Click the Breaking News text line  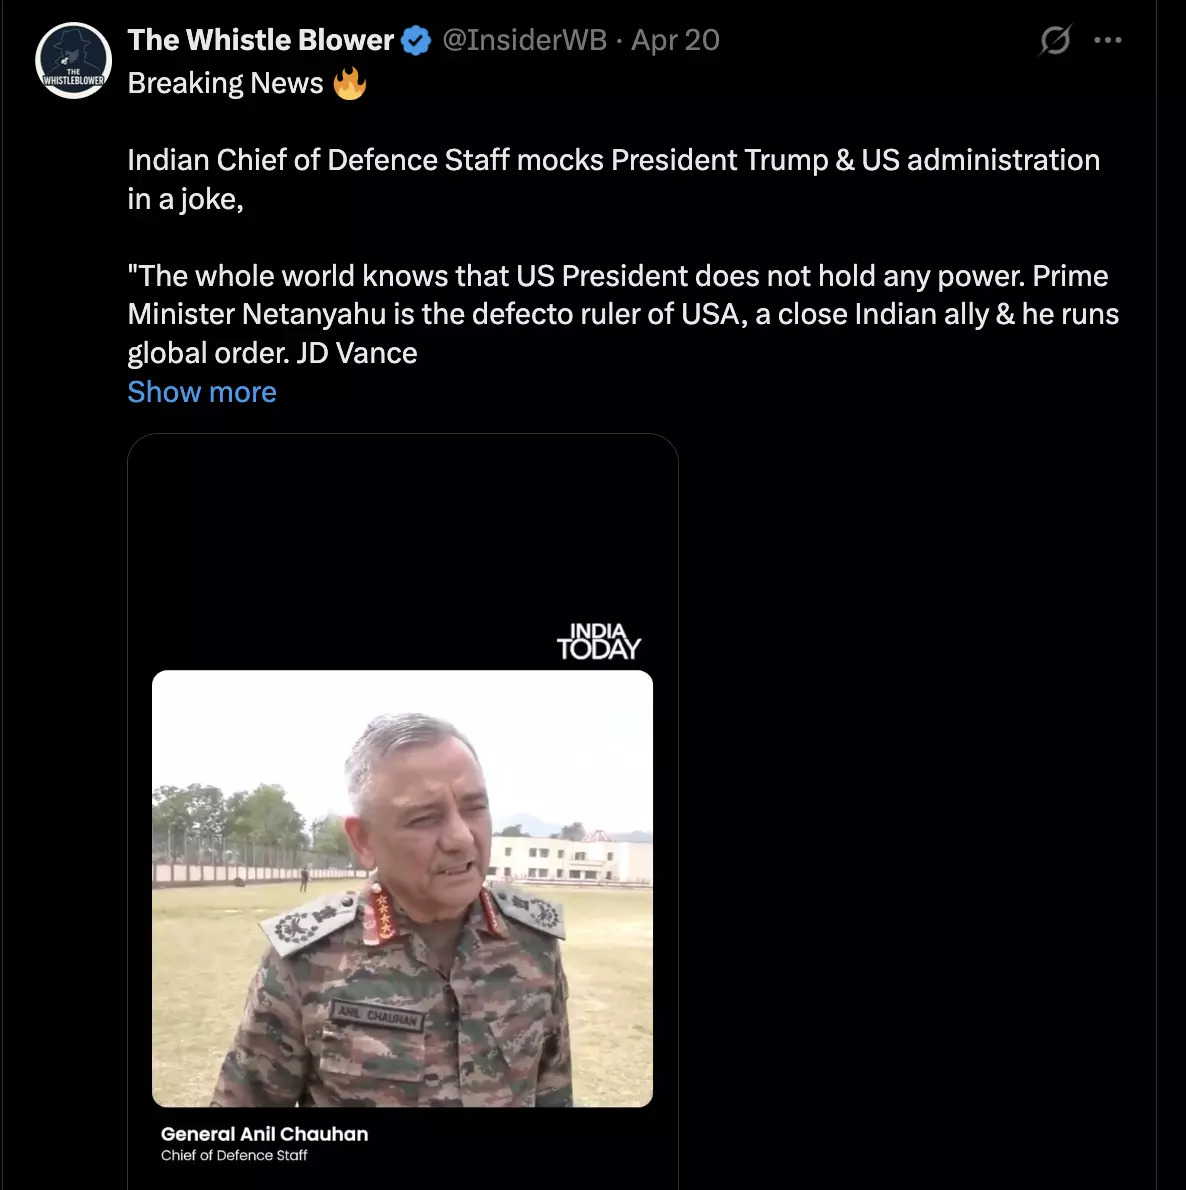225,83
